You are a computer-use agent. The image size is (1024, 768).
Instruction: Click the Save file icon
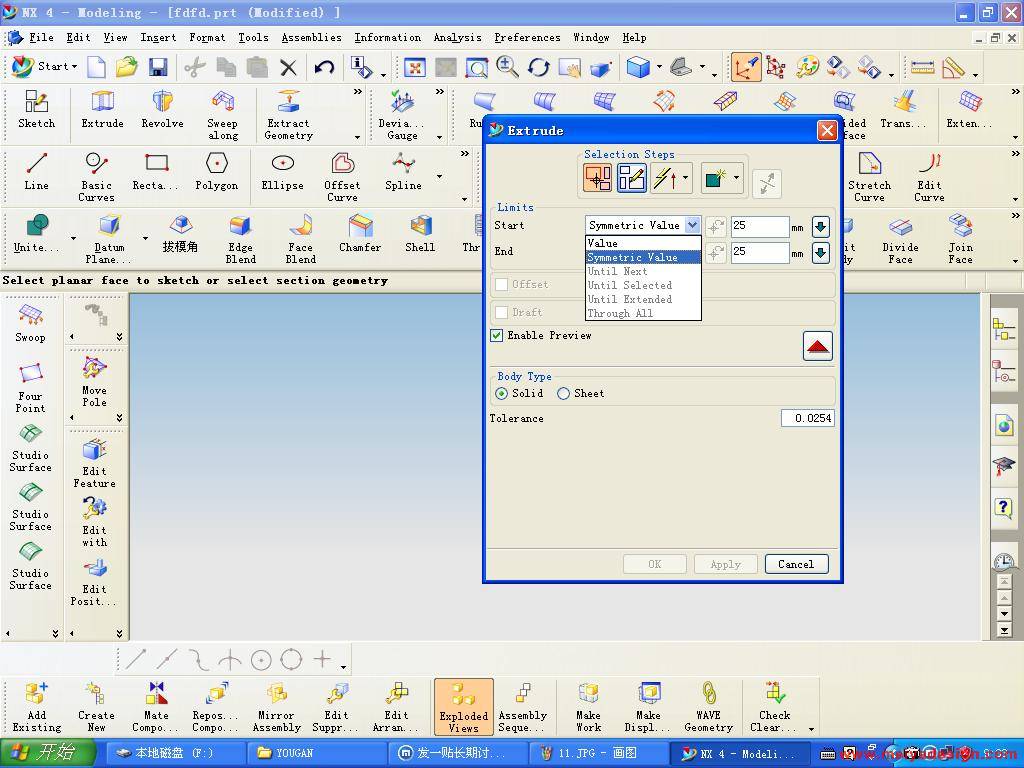[x=158, y=67]
